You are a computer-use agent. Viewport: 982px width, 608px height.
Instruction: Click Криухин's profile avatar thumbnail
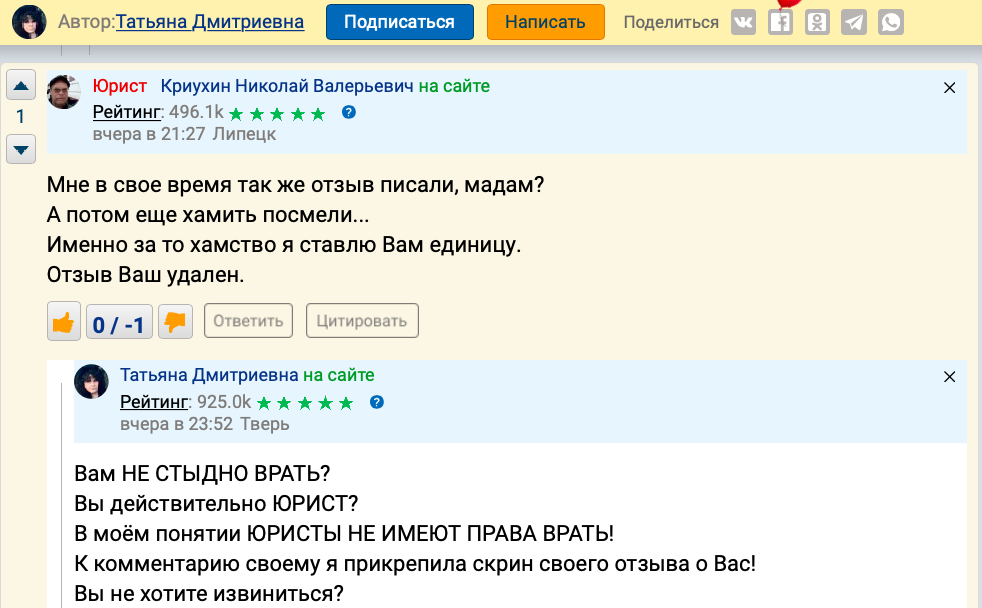tap(65, 92)
